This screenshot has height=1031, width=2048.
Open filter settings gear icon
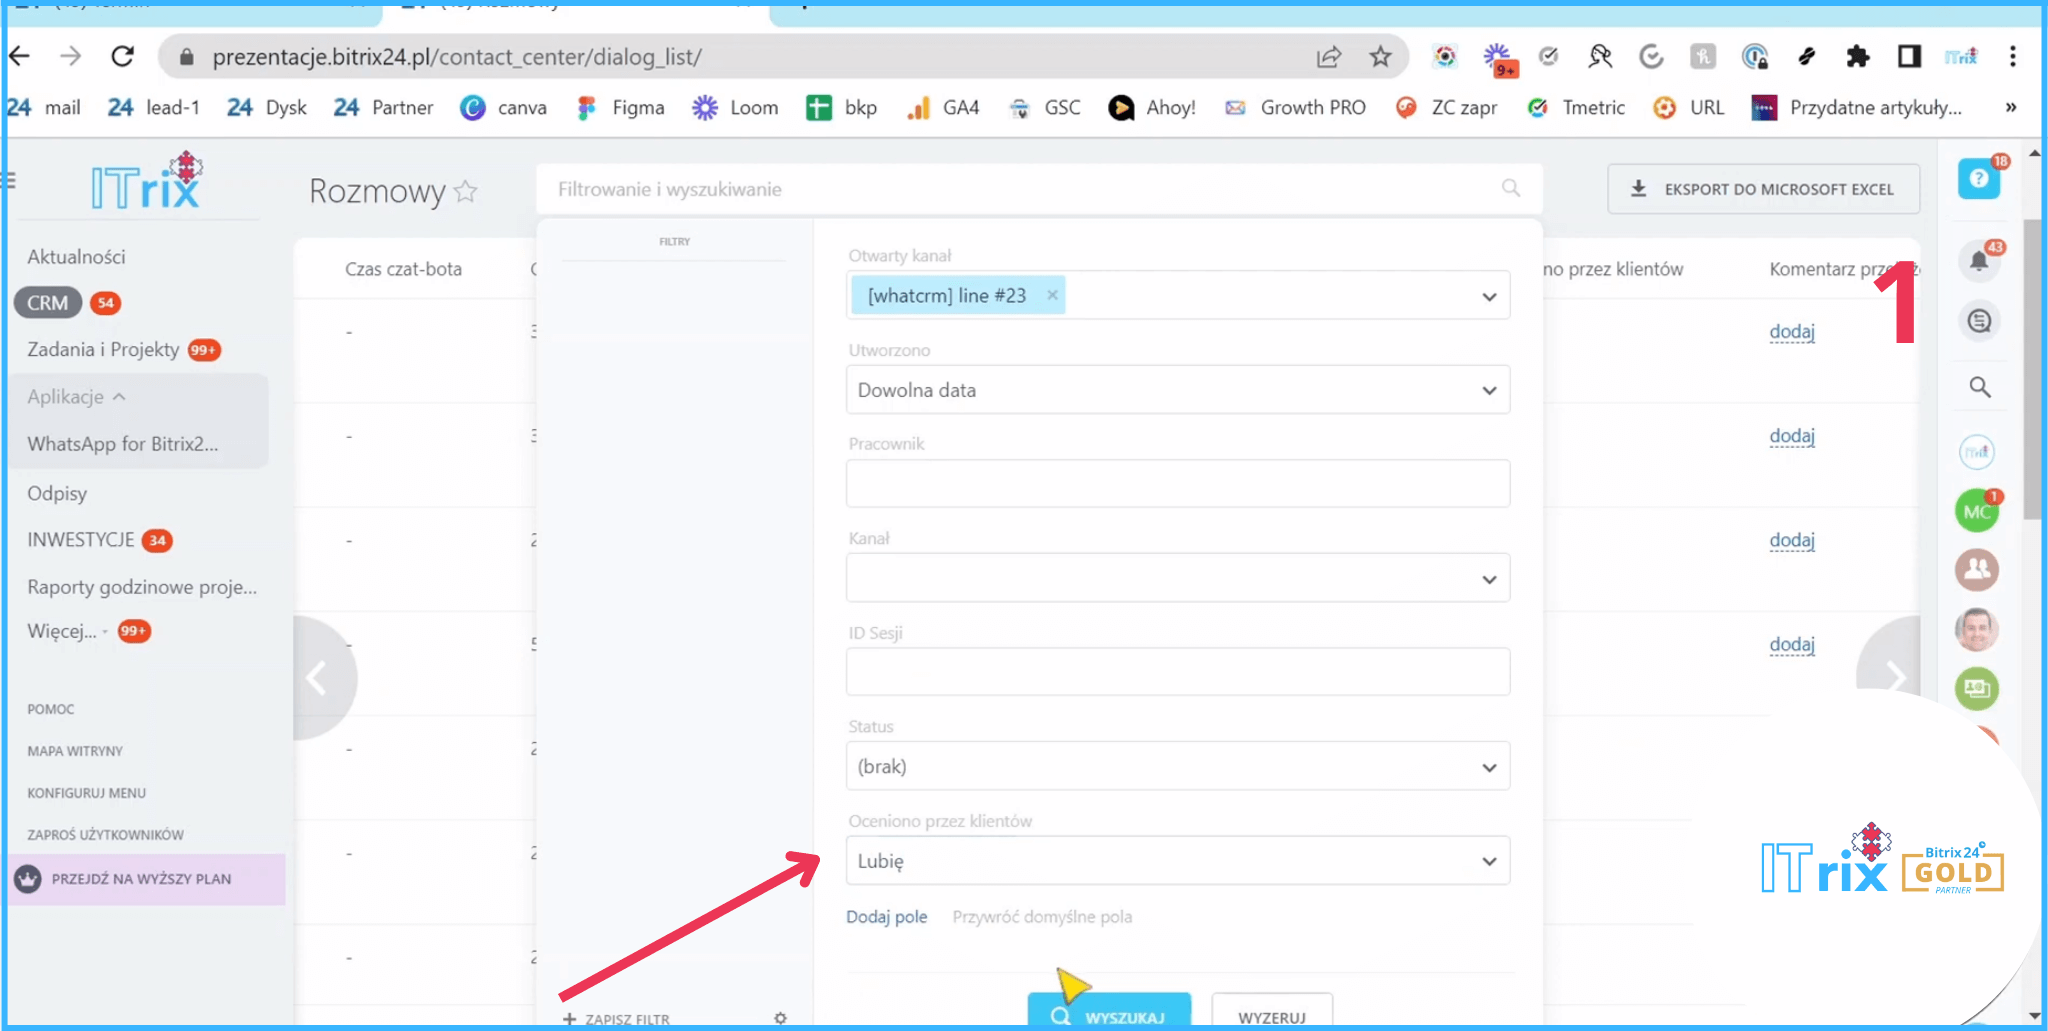(780, 1017)
